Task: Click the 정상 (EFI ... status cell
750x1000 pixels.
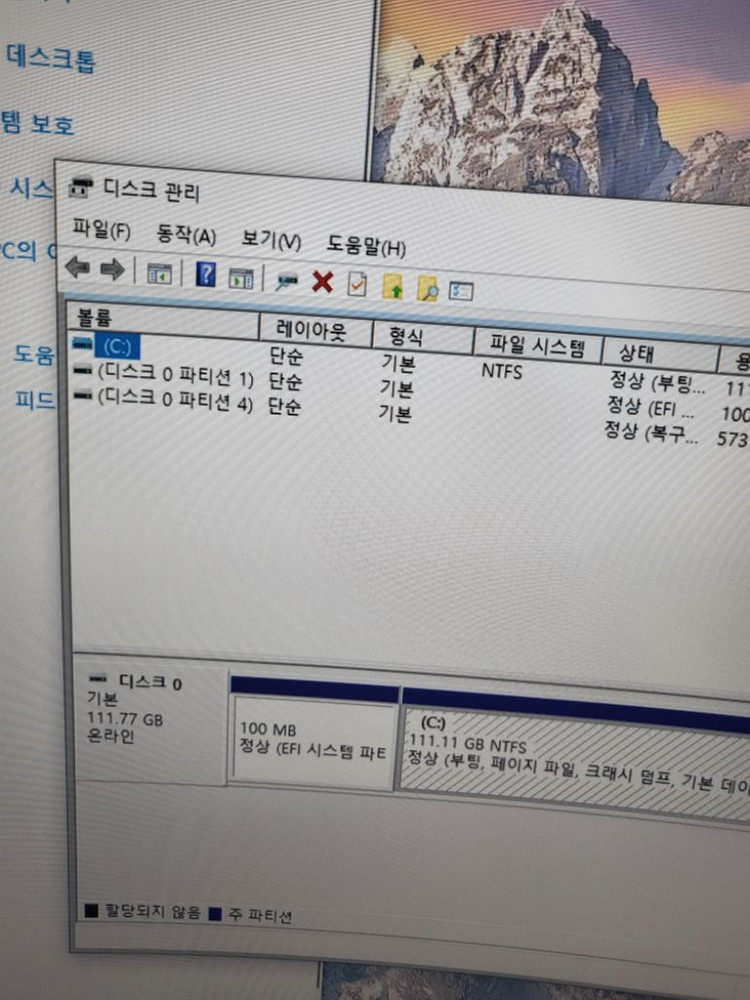Action: [651, 407]
